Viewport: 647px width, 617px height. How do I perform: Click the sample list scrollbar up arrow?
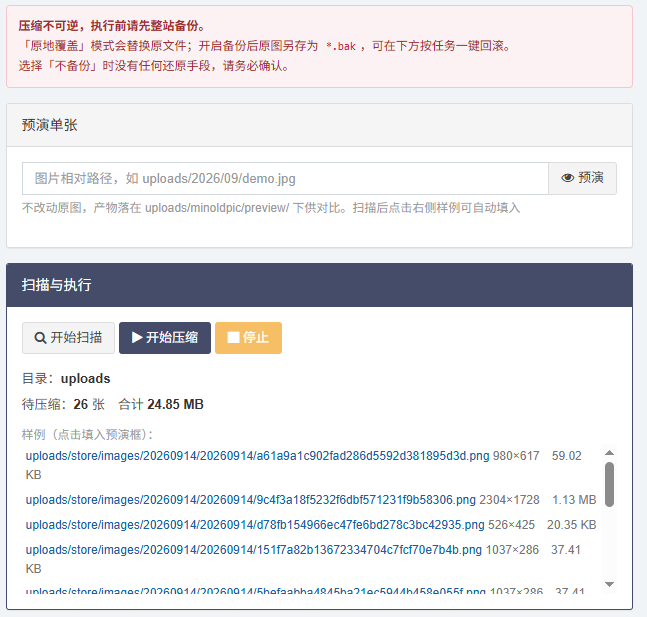click(609, 453)
